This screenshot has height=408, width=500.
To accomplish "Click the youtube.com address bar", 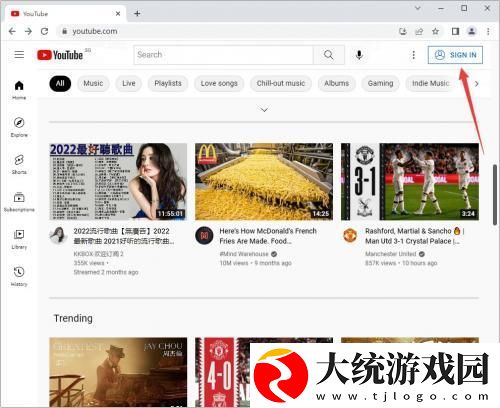I will coord(227,31).
